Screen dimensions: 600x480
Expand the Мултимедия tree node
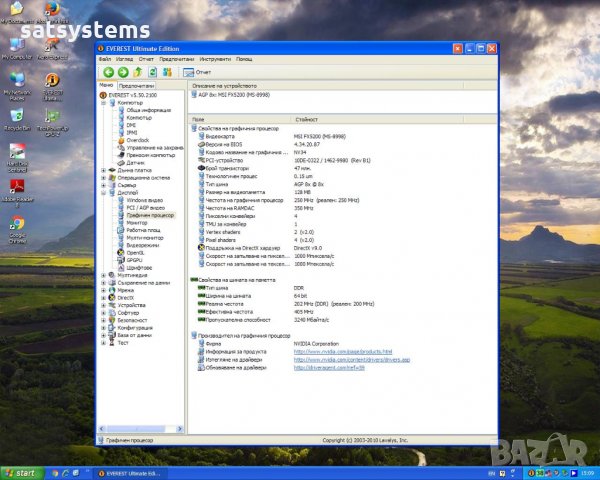point(105,275)
